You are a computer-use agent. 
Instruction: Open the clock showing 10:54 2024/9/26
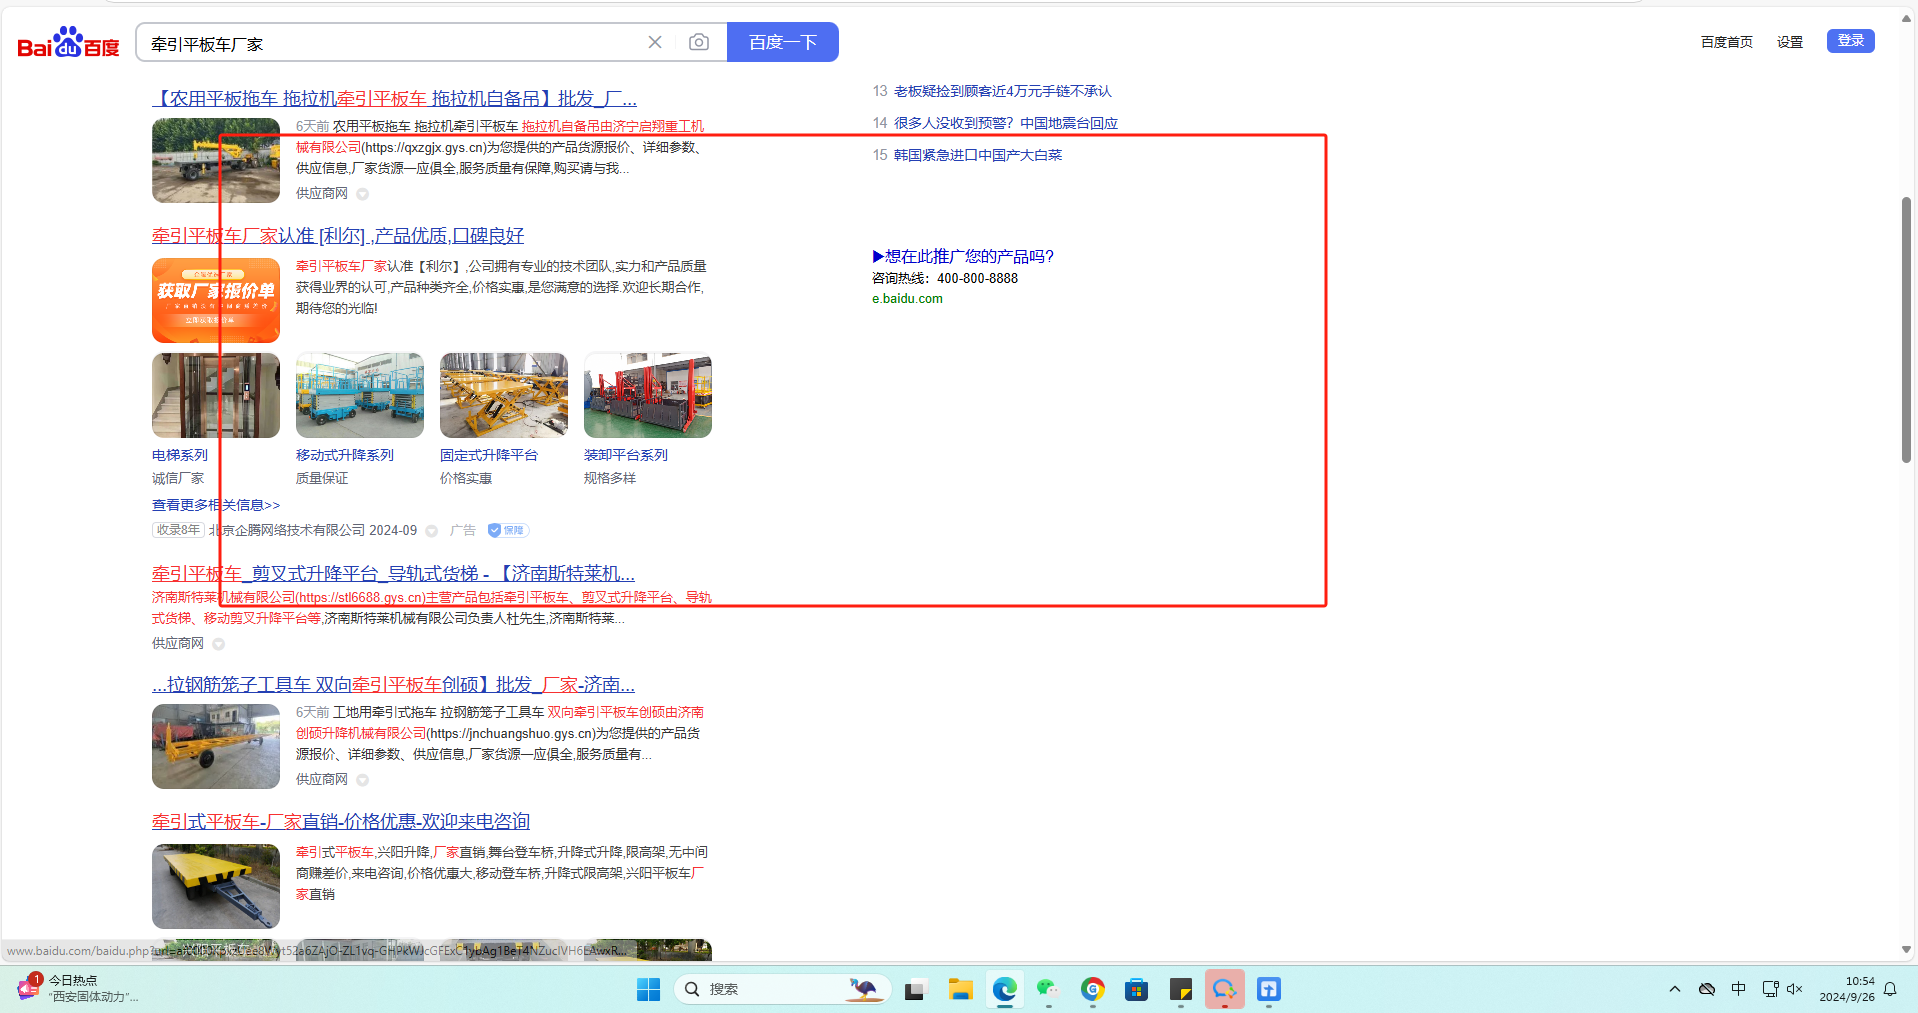(x=1847, y=989)
